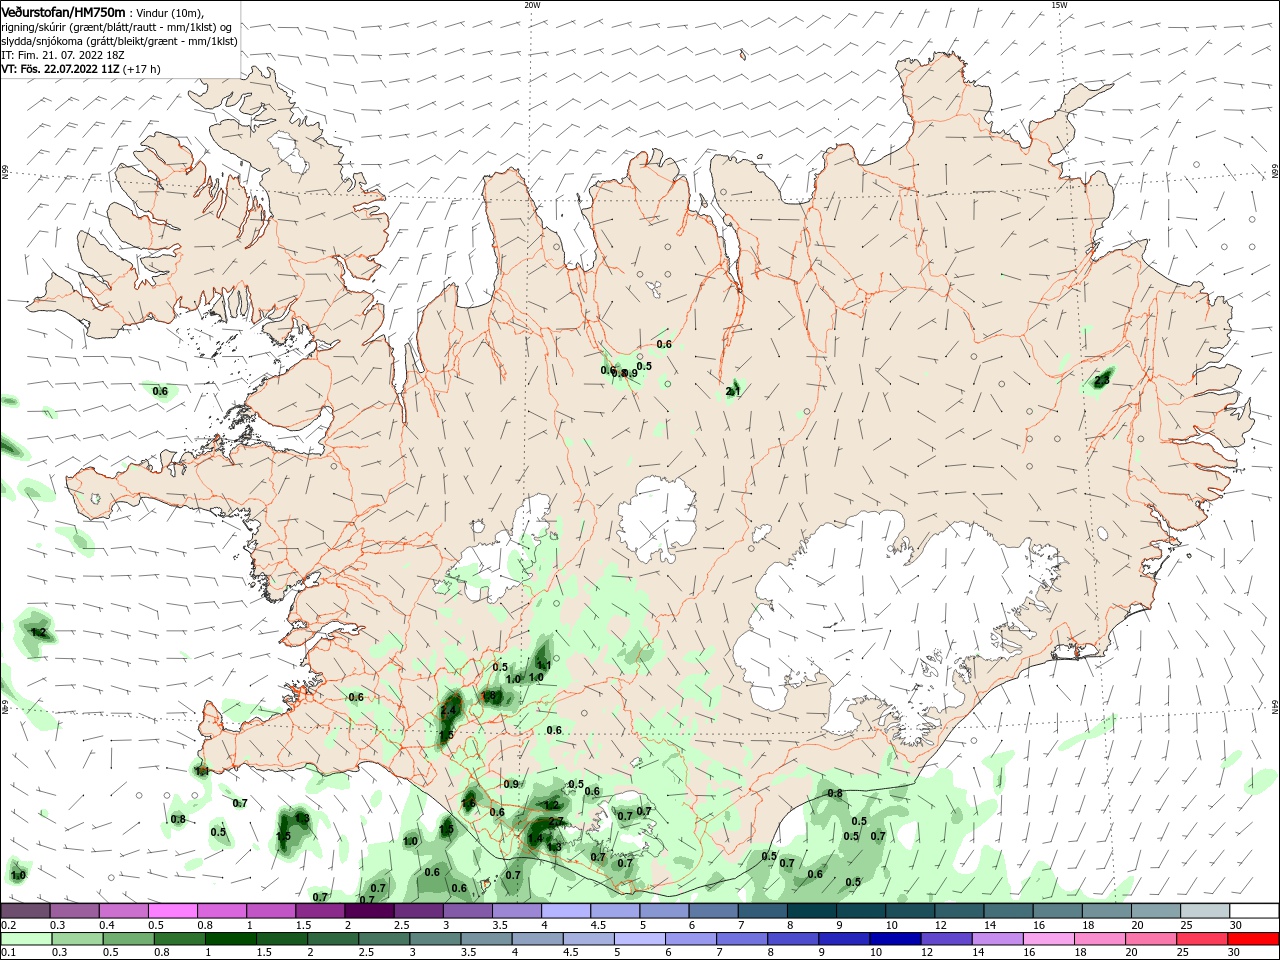The height and width of the screenshot is (960, 1280).
Task: Pick the light pink 16 swatch in lower legend row
Action: [x=1049, y=939]
